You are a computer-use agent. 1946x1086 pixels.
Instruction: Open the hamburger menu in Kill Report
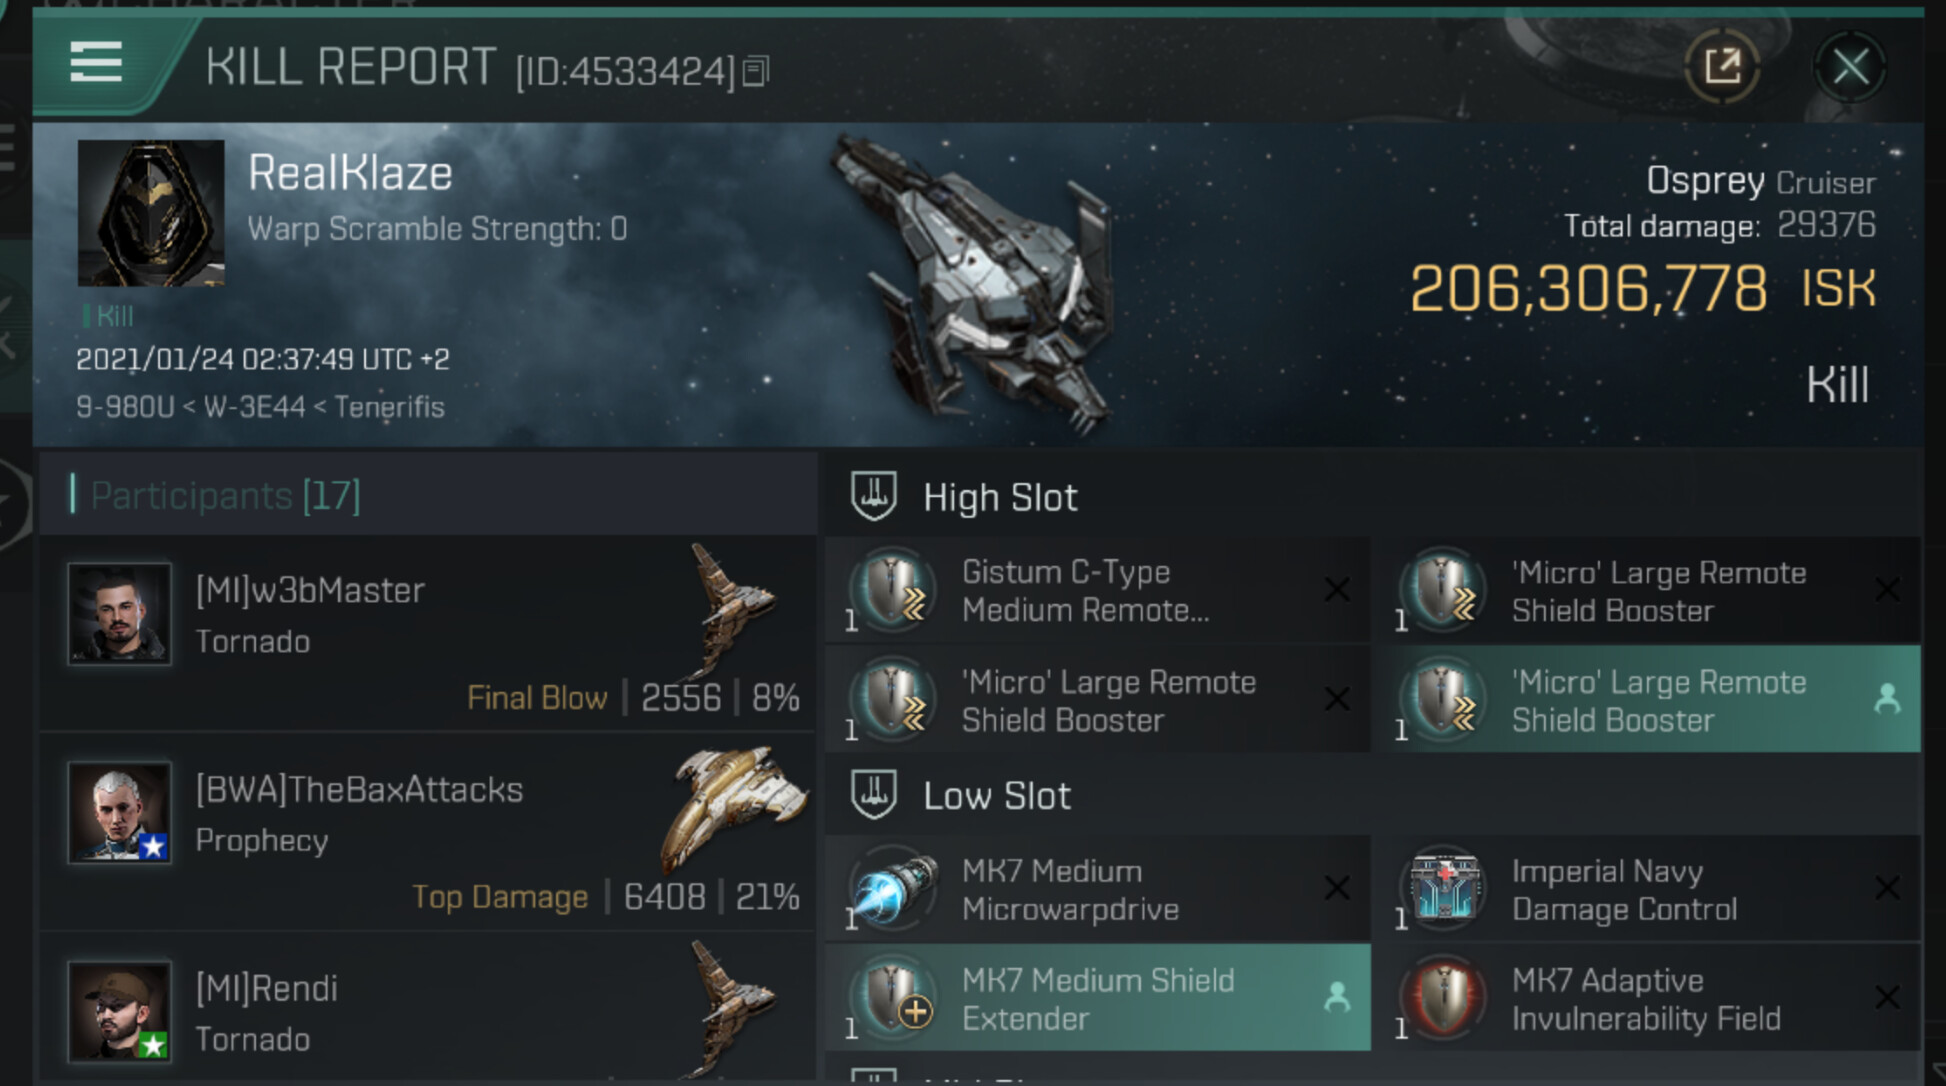tap(96, 64)
